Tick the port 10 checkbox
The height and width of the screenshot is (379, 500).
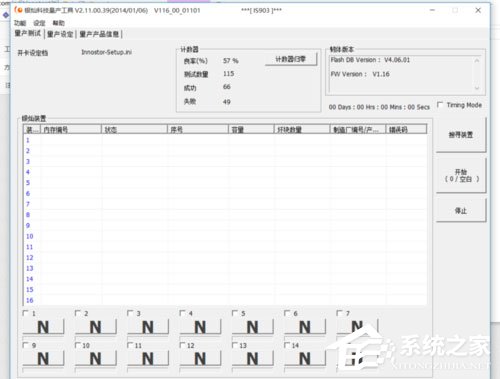tap(78, 345)
